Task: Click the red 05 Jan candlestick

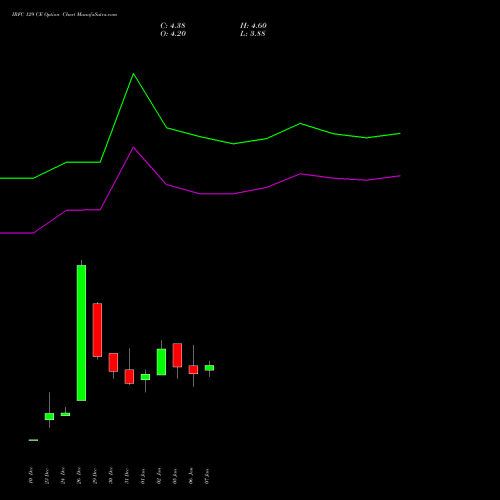Action: (x=177, y=355)
